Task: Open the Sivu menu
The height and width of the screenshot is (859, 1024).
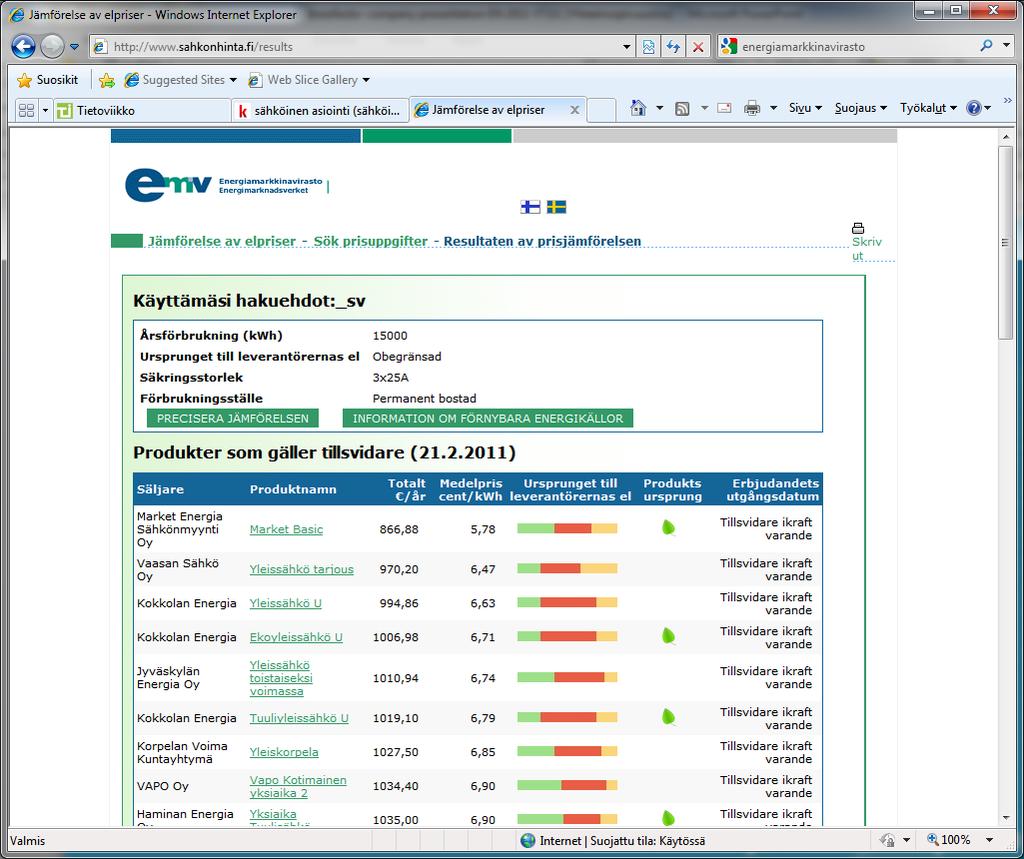Action: click(x=805, y=108)
